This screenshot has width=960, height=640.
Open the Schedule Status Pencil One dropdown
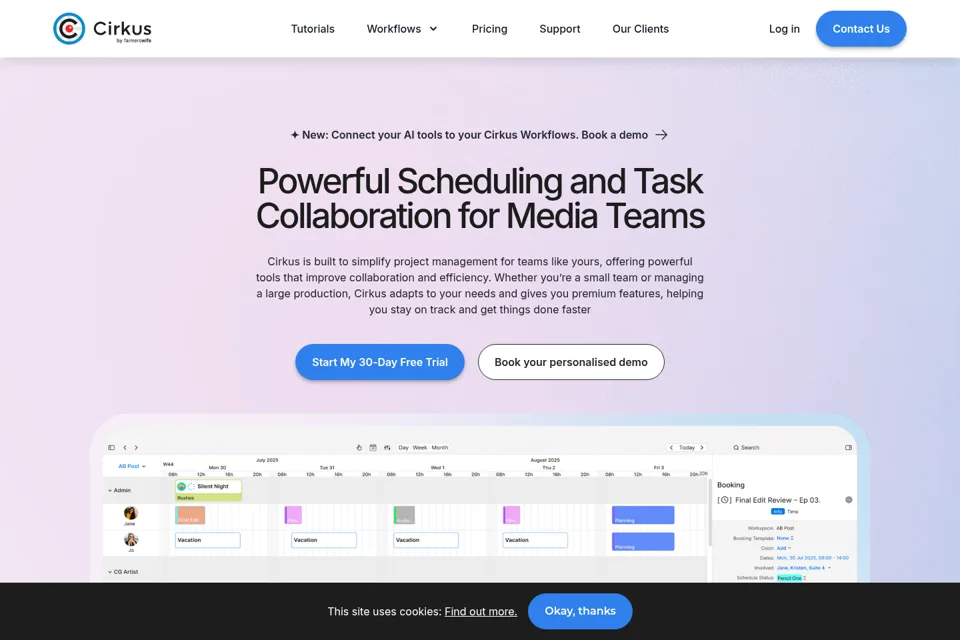tap(791, 578)
